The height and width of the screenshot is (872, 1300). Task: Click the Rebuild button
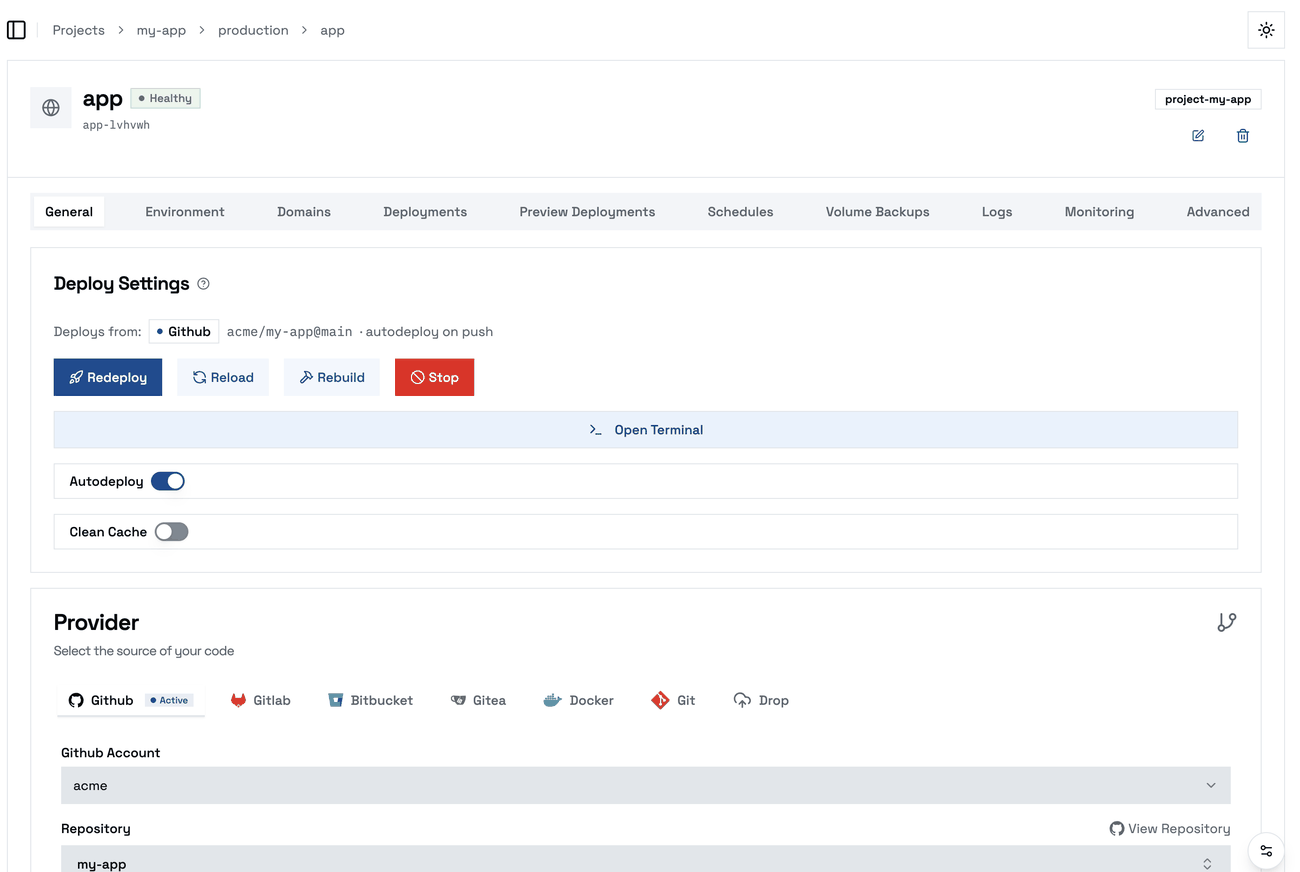click(332, 377)
